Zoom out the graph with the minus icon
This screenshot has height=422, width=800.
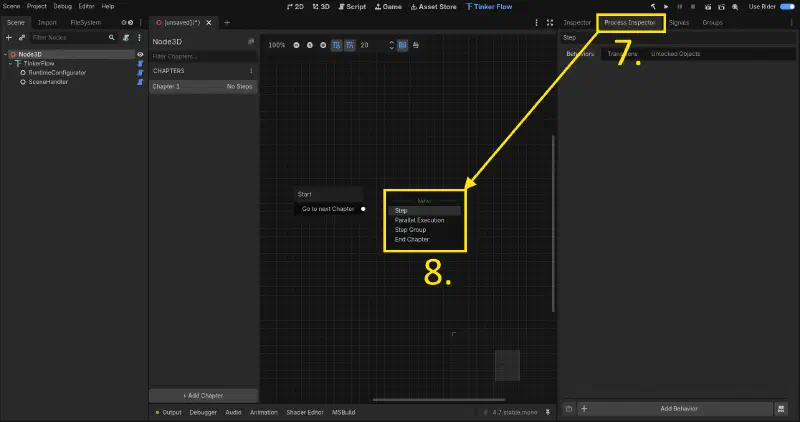(x=296, y=45)
